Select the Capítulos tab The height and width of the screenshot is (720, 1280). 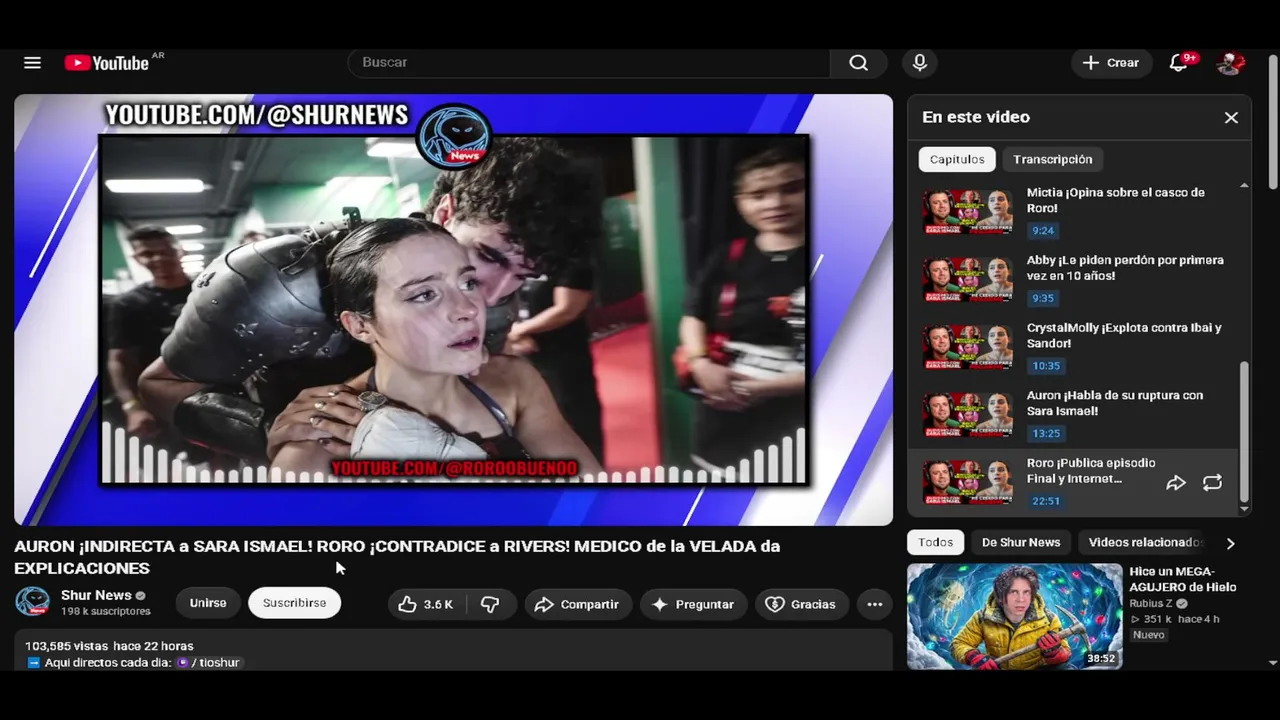point(957,159)
